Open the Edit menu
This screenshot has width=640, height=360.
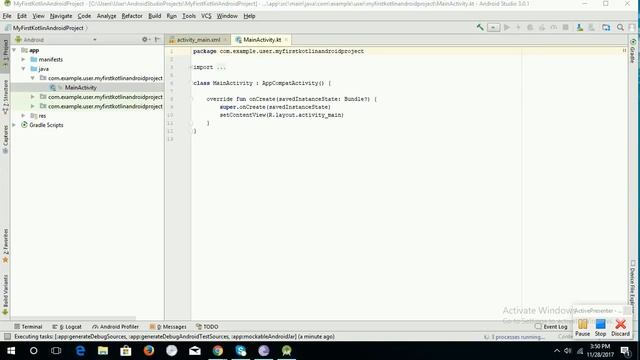click(22, 16)
